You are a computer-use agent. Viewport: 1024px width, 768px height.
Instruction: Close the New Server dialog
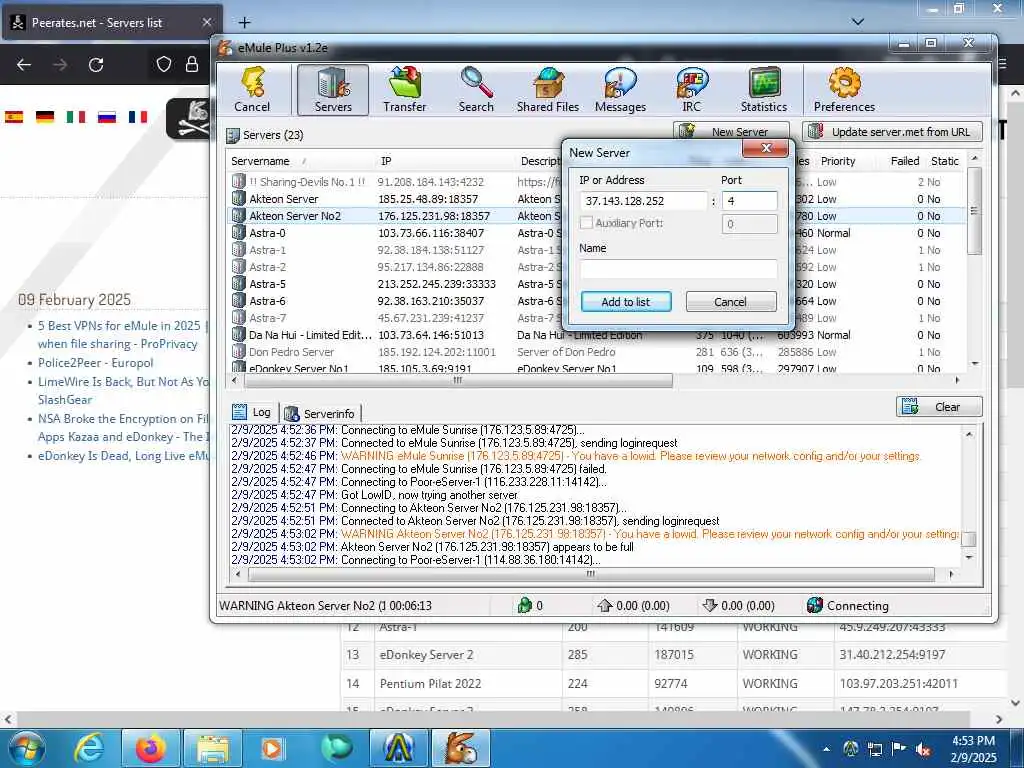click(766, 149)
